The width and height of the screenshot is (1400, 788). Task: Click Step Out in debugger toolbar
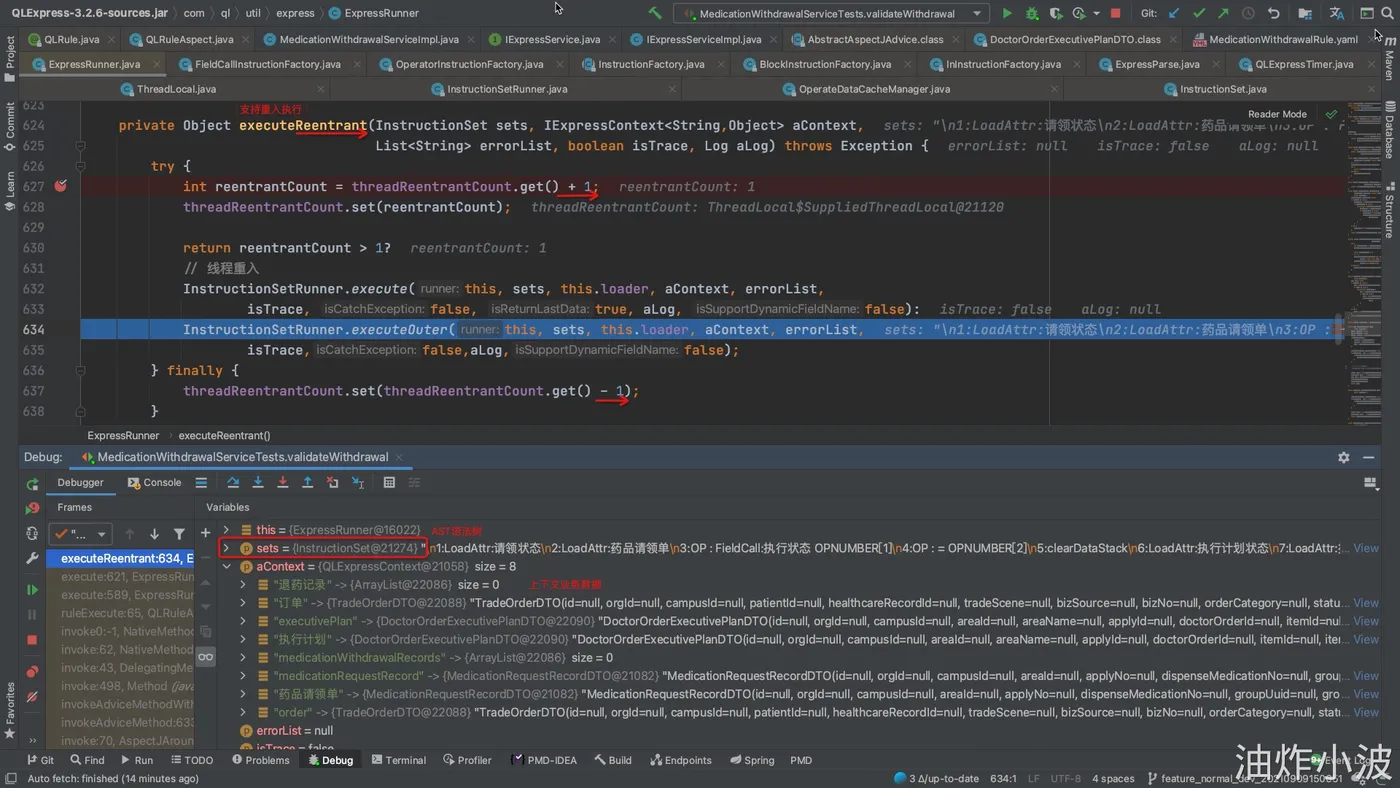click(307, 482)
